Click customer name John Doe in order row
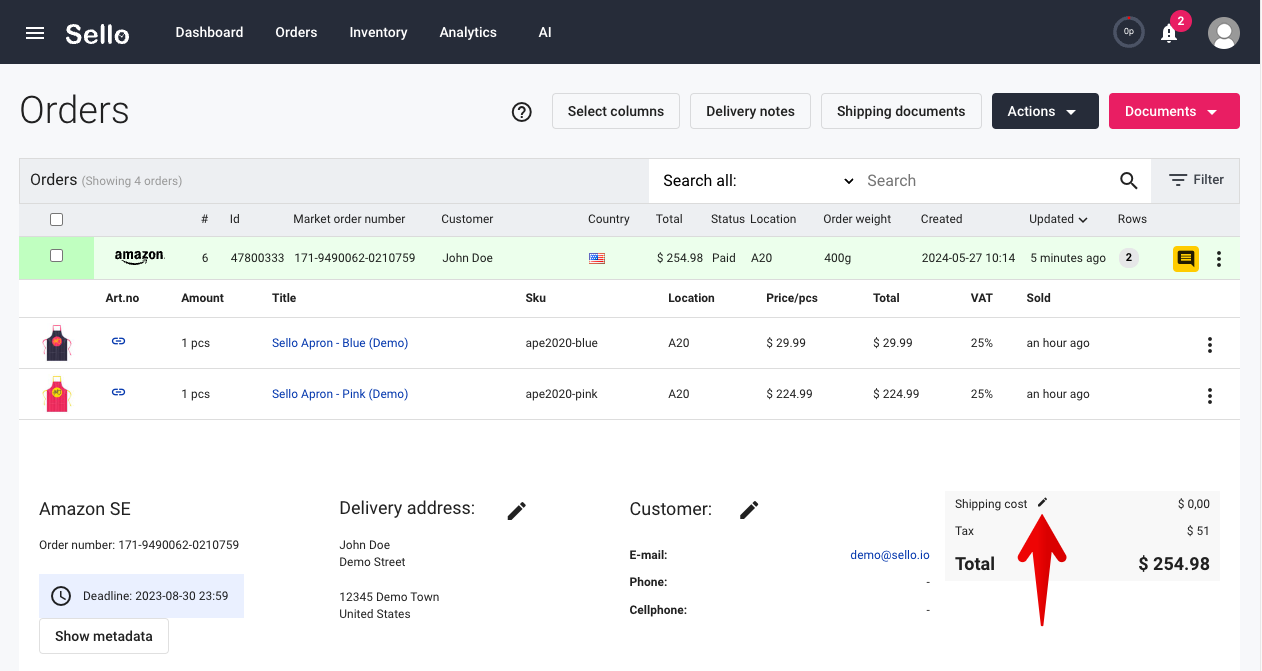Viewport: 1262px width, 671px height. click(467, 258)
